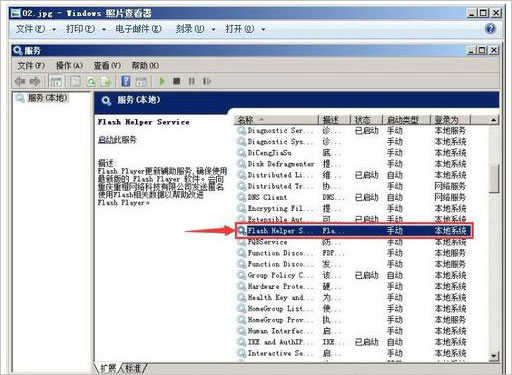
Task: Select 服务(本地) in the left tree
Action: tap(47, 98)
